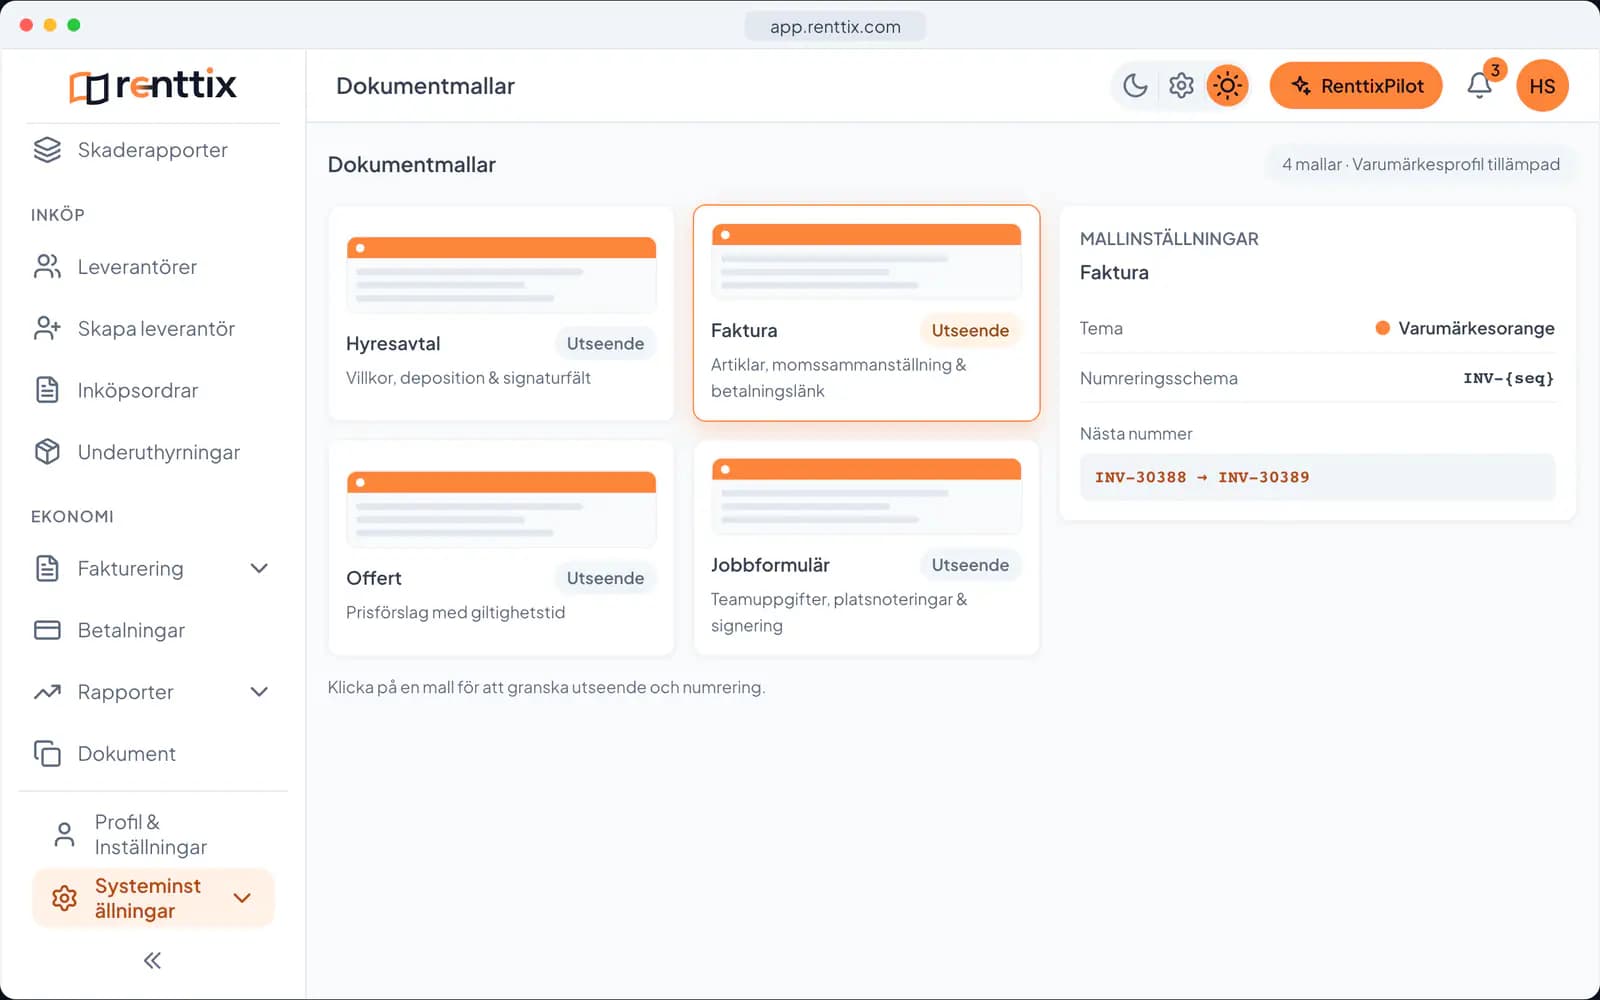The image size is (1600, 1000).
Task: Open HS user avatar menu
Action: coord(1542,86)
